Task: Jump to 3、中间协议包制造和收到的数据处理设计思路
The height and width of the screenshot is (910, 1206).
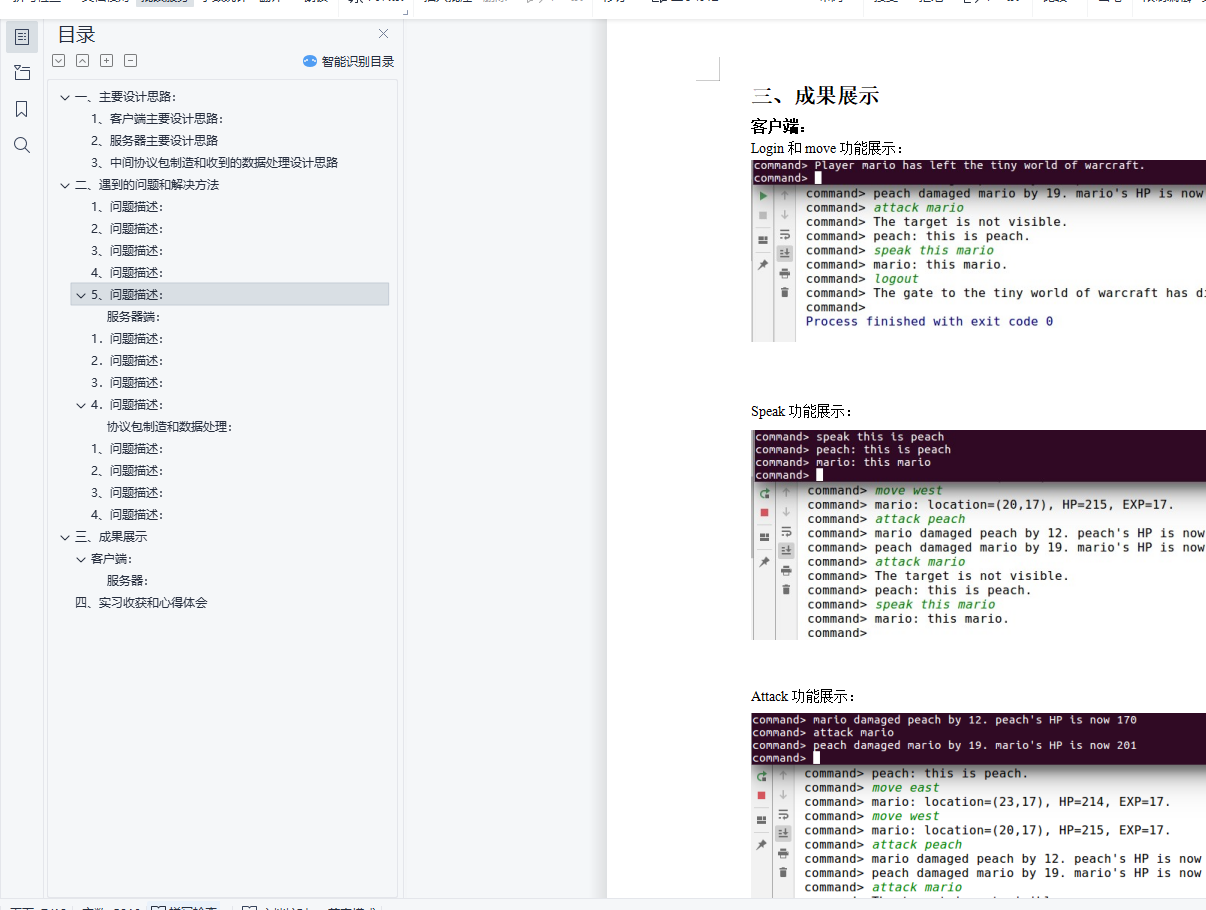Action: (x=214, y=163)
